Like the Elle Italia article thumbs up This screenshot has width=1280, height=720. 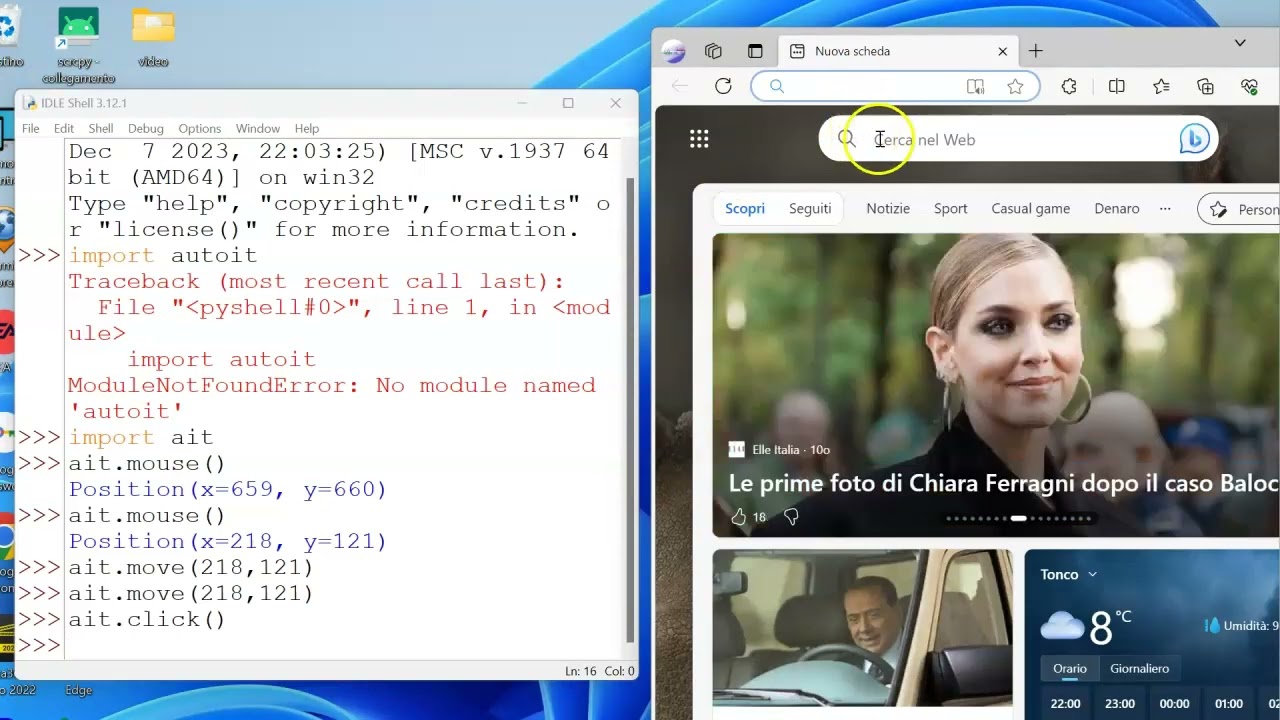pos(739,517)
